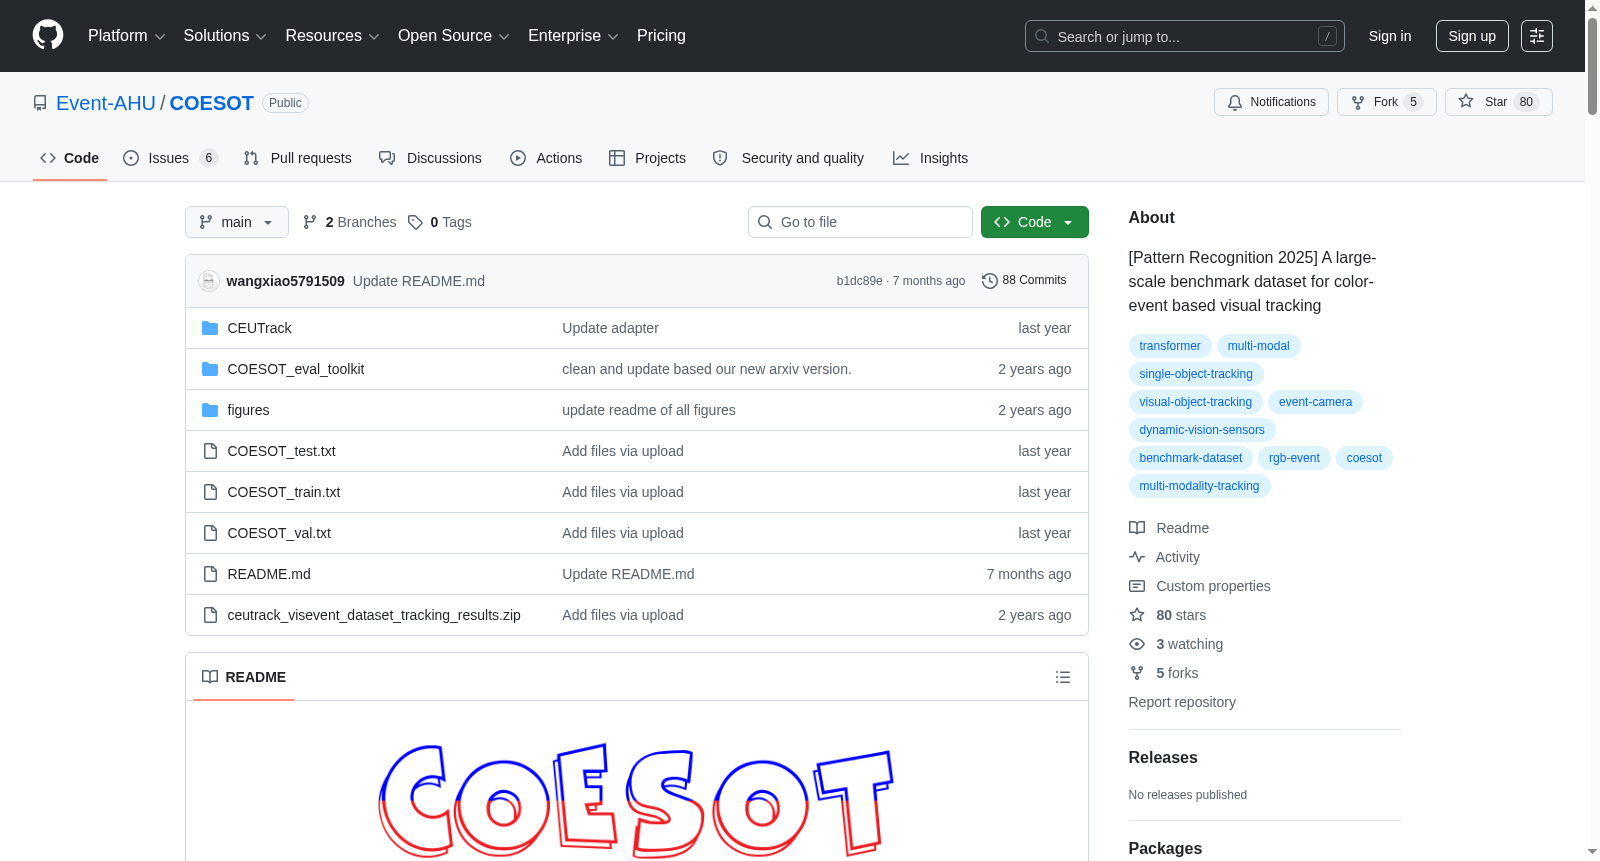Click the file icon next to README.md
Viewport: 1600px width, 861px height.
[210, 574]
